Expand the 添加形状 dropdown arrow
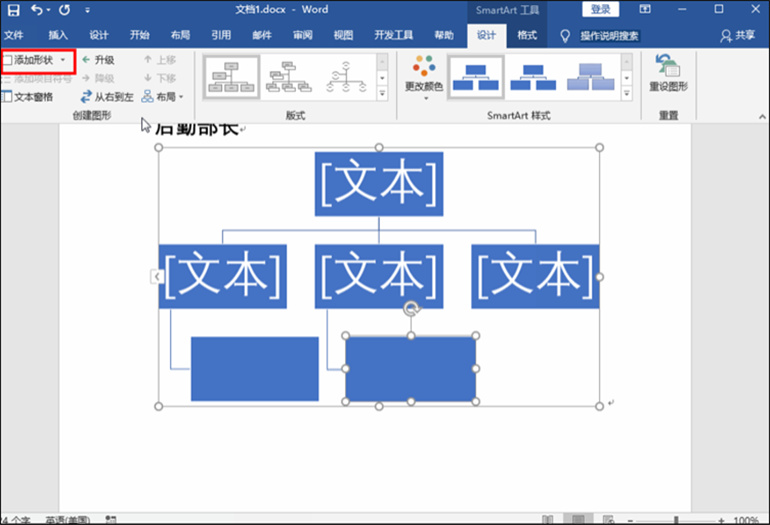 coord(63,60)
